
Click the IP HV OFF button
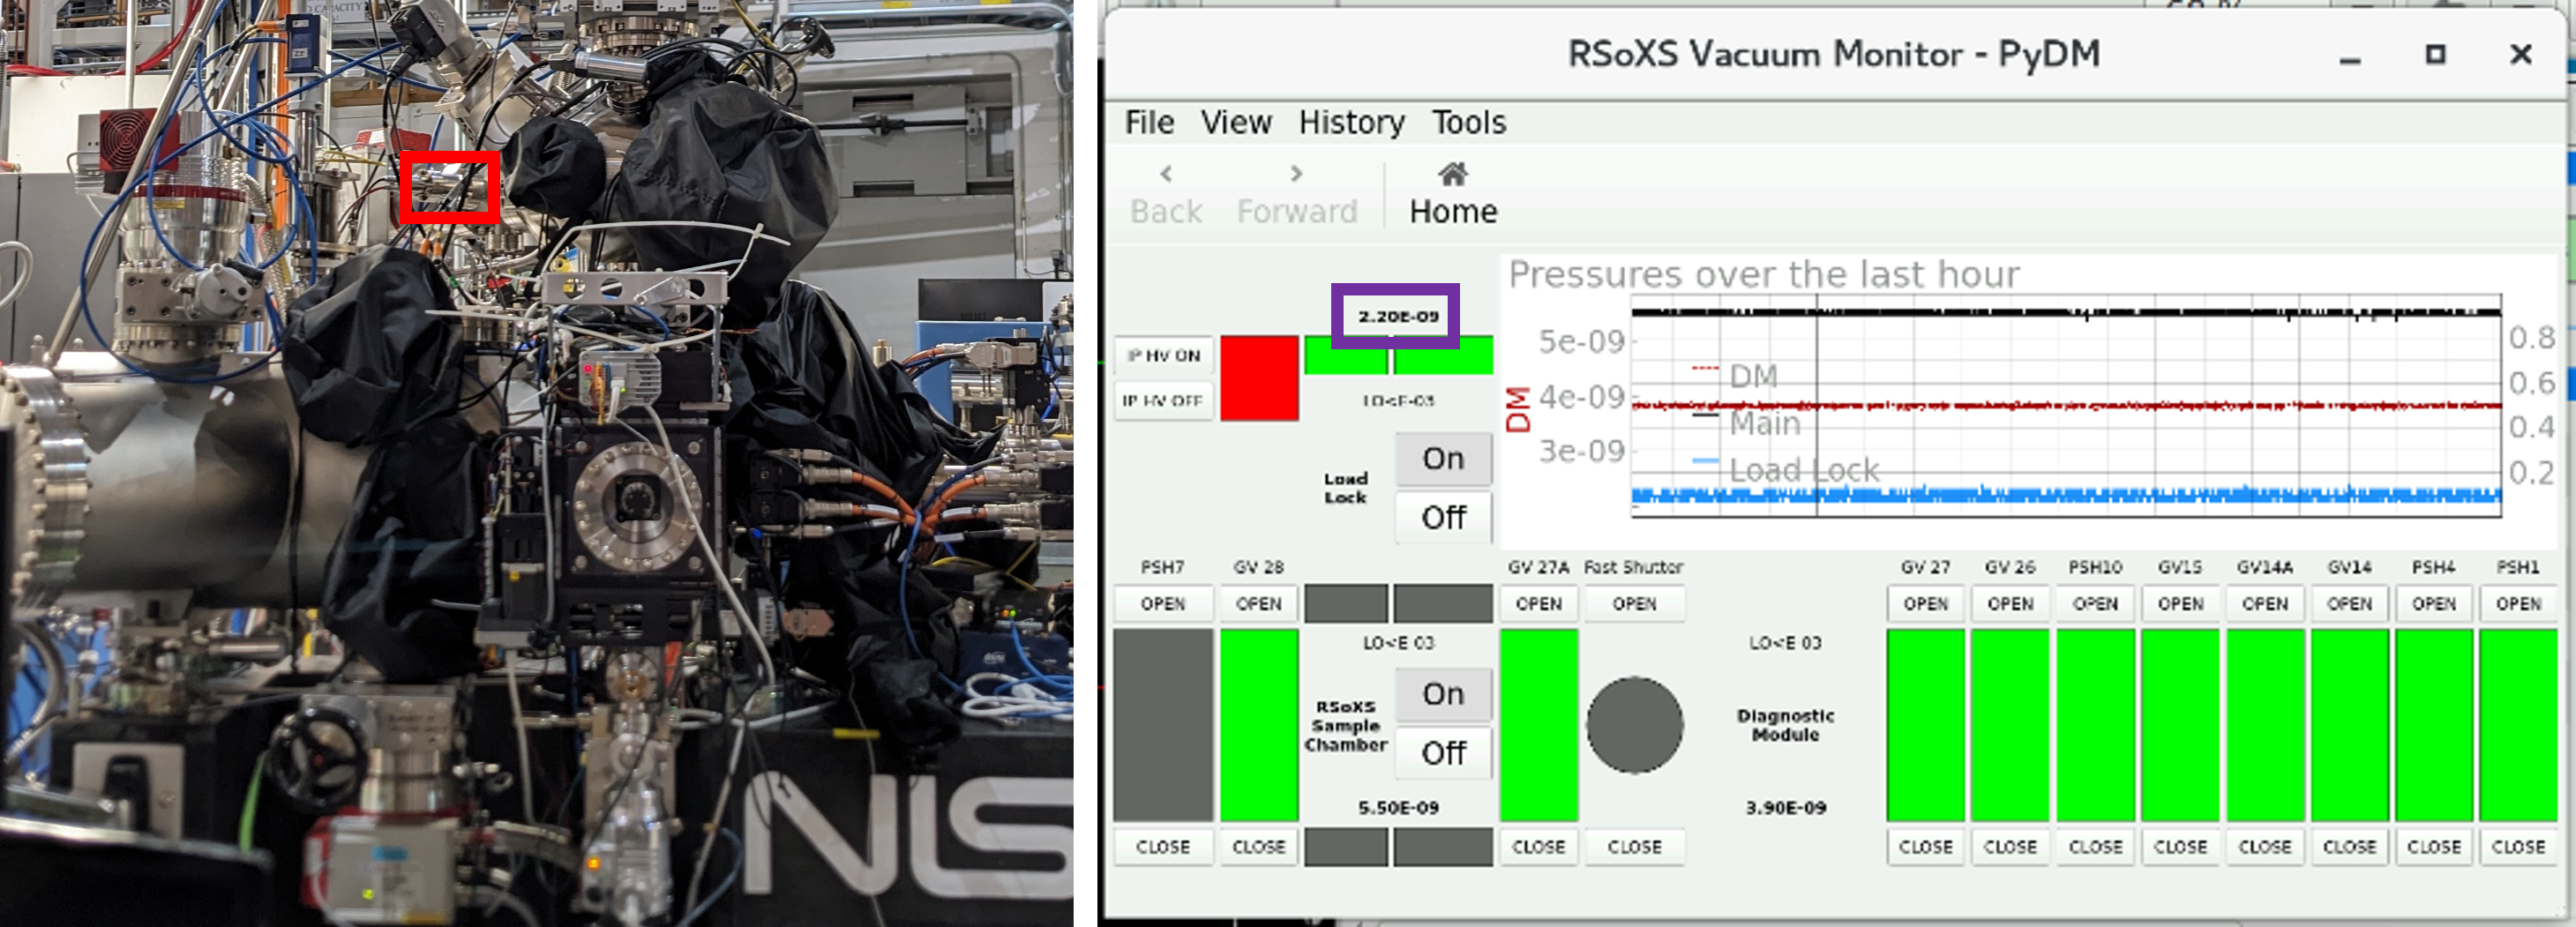tap(1163, 401)
